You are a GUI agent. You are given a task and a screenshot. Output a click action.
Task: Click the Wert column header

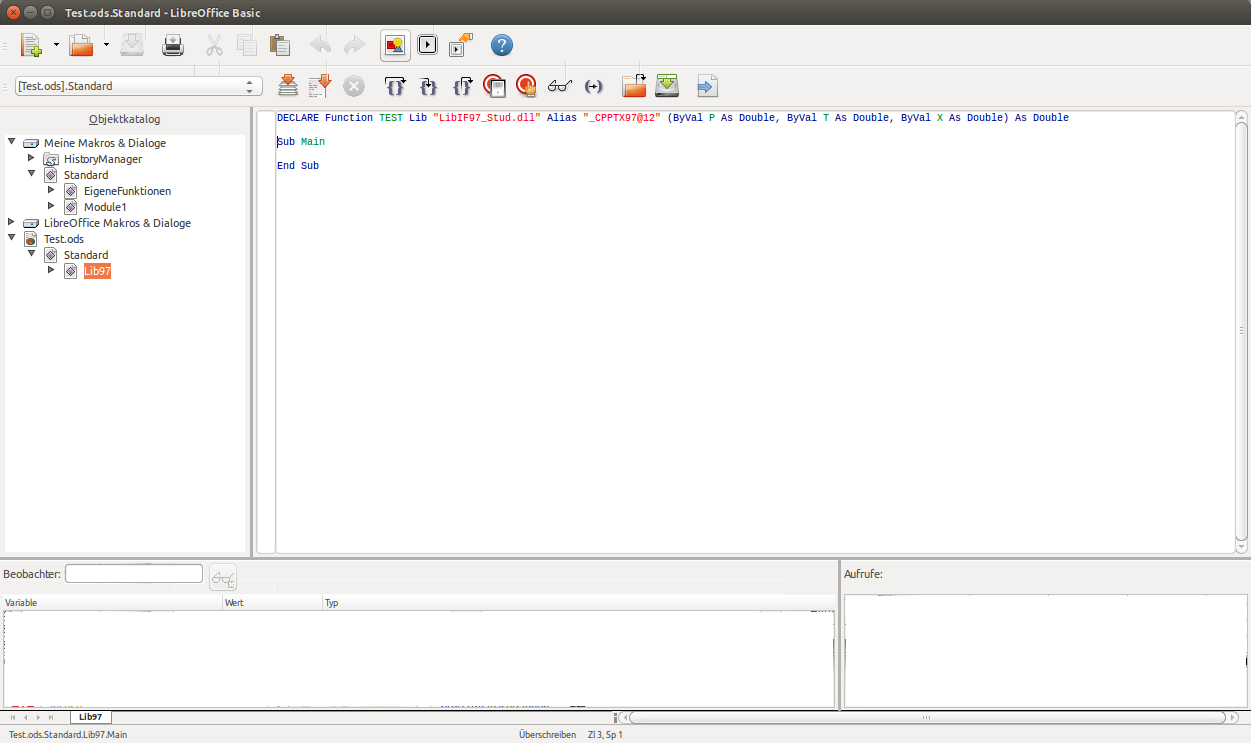pyautogui.click(x=272, y=603)
